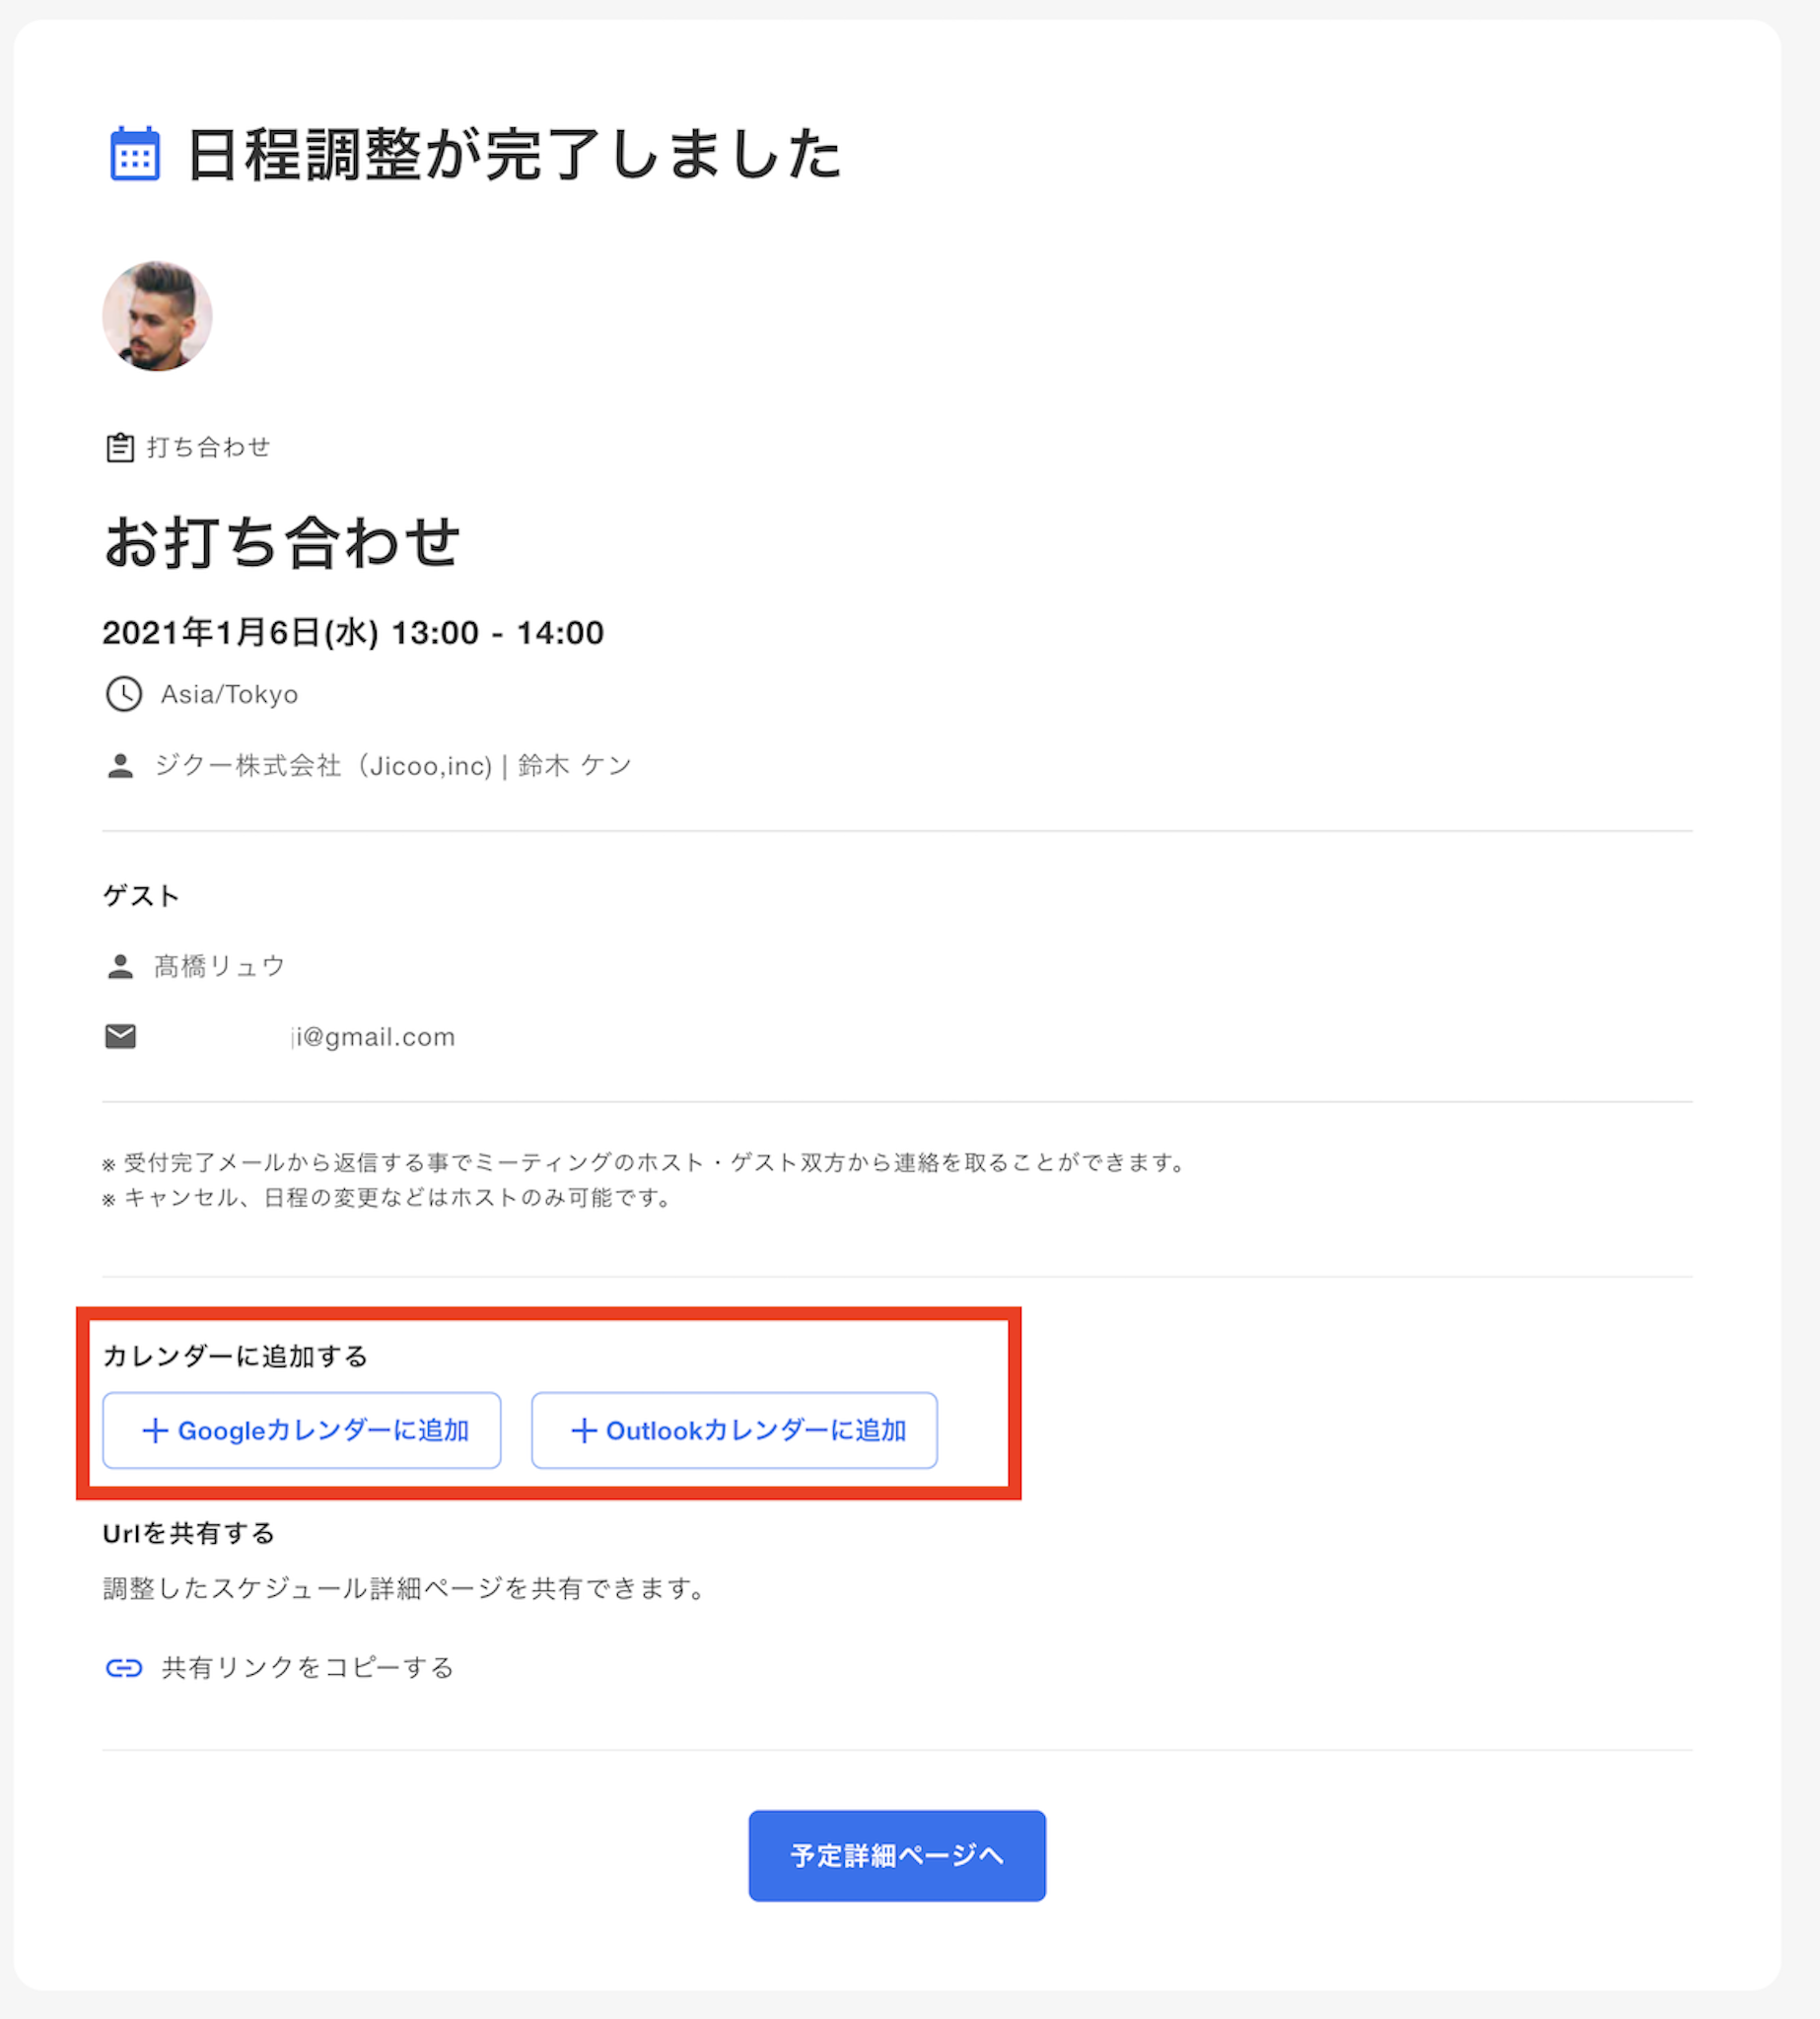Click the guest name 高橋リュウ
This screenshot has height=2019, width=1820.
220,966
